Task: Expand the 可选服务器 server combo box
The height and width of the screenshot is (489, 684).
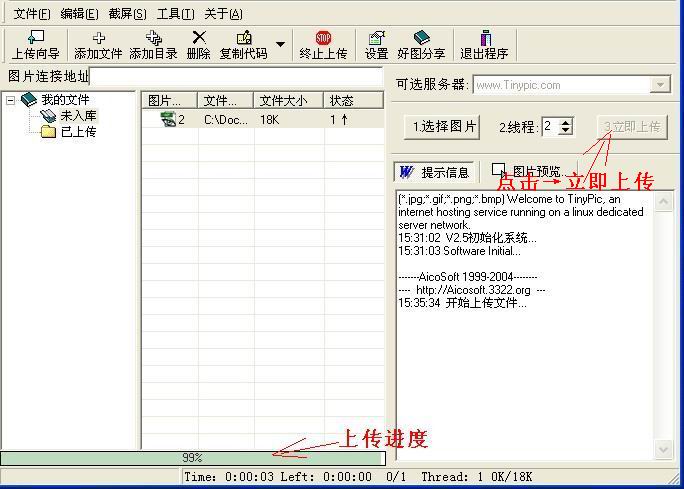Action: [660, 85]
